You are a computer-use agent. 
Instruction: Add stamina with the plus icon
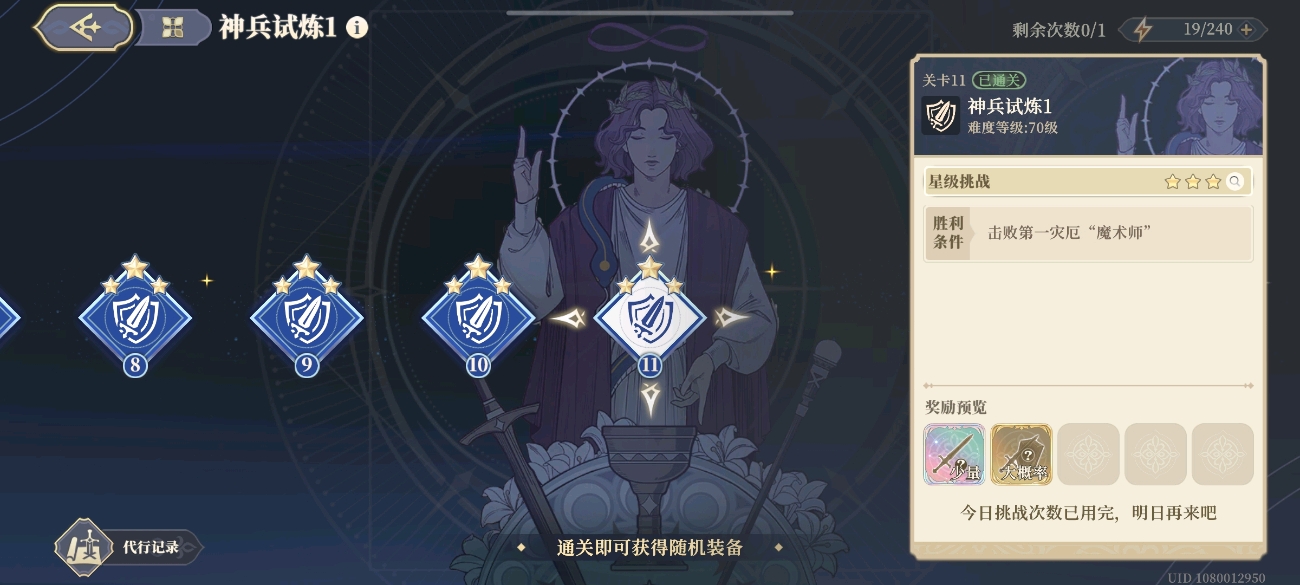[x=1246, y=29]
